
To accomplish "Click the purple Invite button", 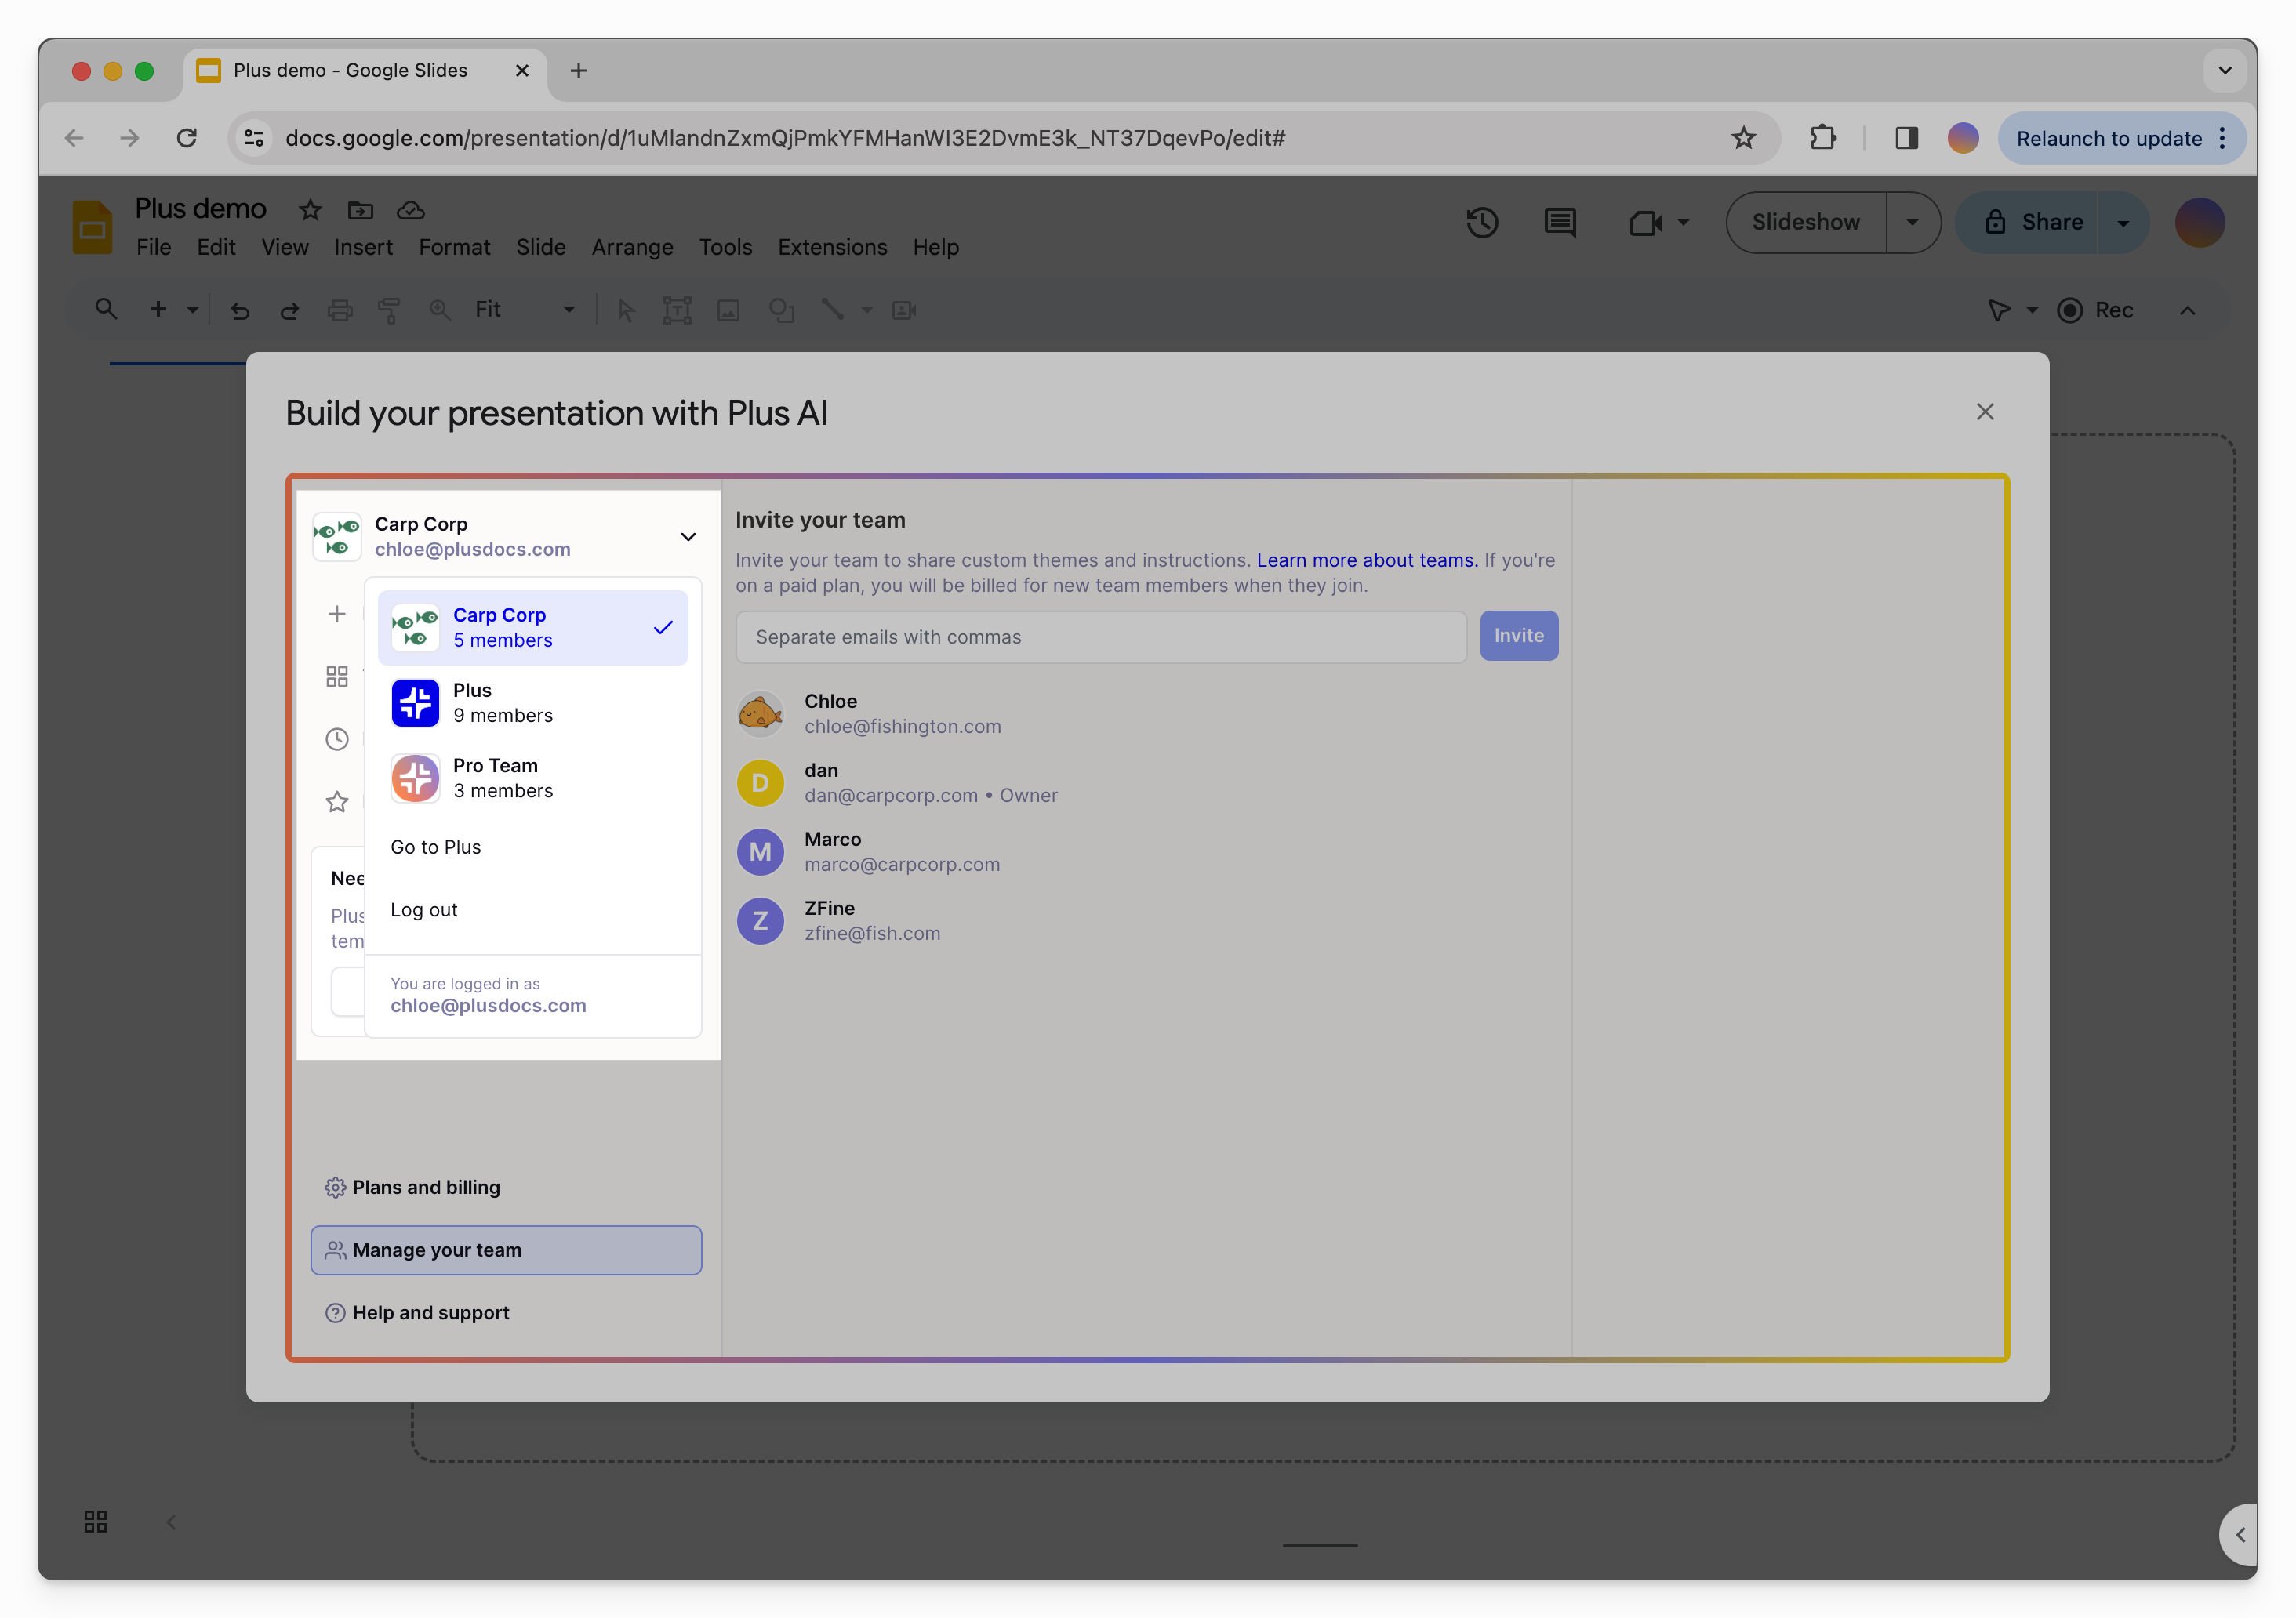I will tap(1518, 636).
